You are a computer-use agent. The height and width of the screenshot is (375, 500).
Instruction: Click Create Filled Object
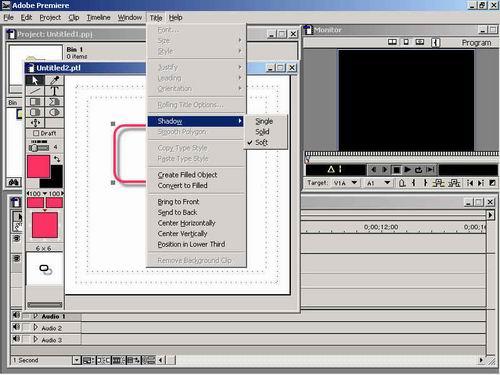187,175
